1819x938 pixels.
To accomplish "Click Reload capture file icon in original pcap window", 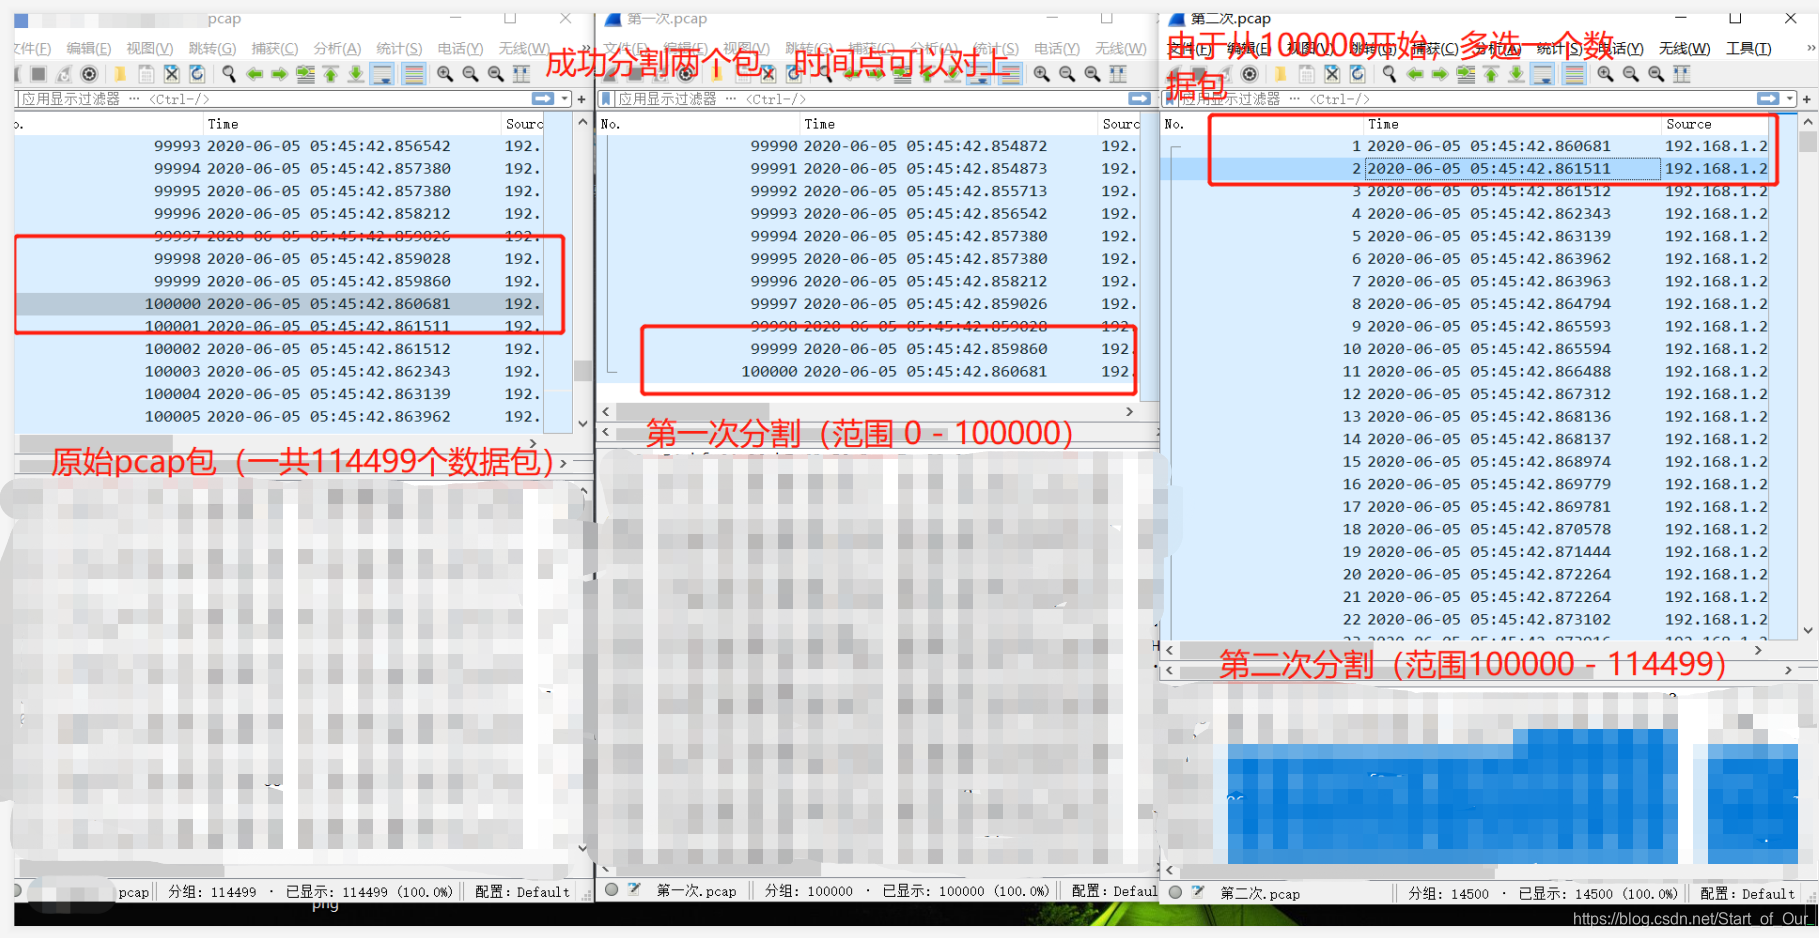I will point(197,74).
